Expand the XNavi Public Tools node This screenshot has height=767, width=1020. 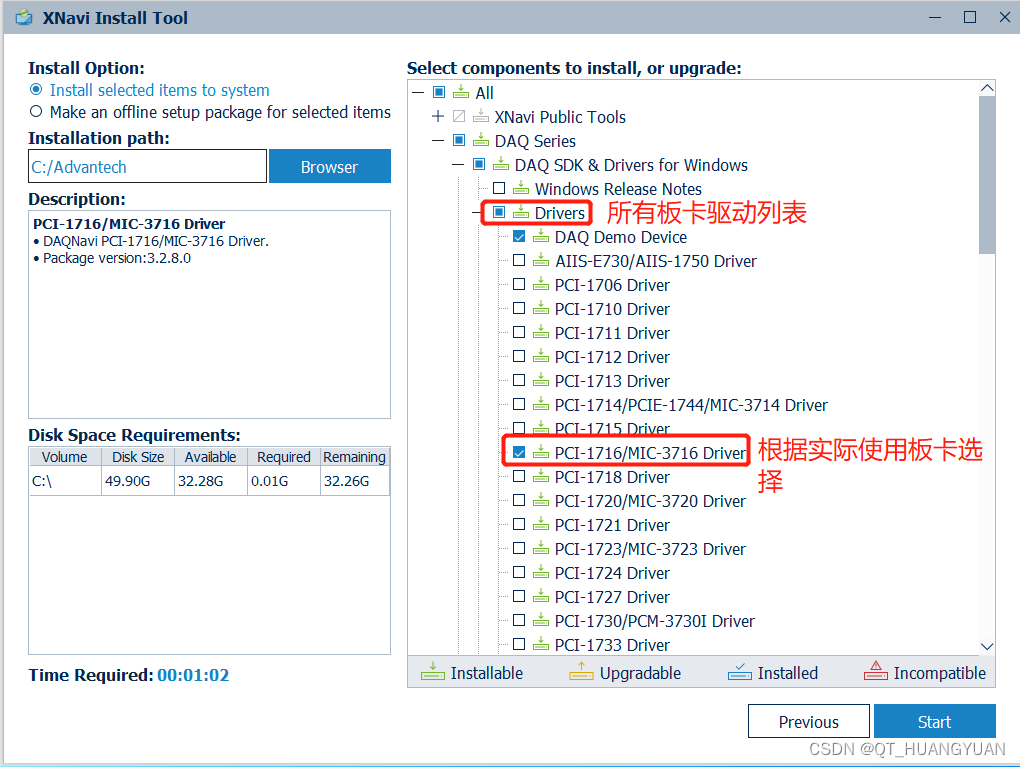[x=438, y=116]
